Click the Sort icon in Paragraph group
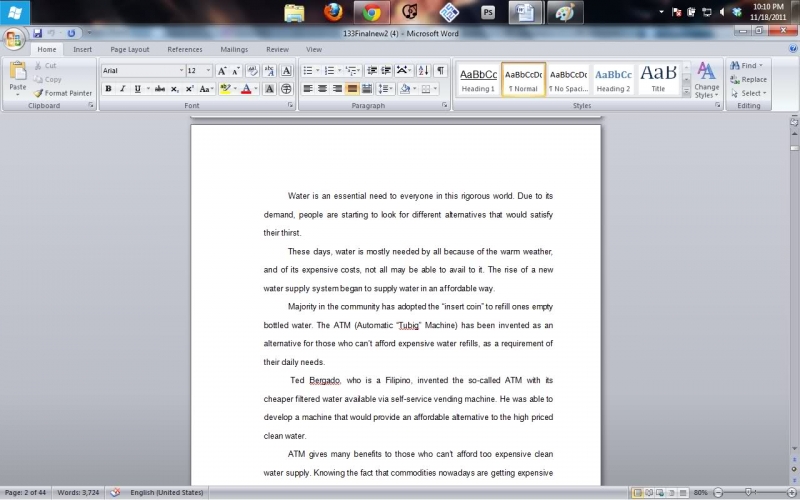Image resolution: width=800 pixels, height=500 pixels. [422, 71]
